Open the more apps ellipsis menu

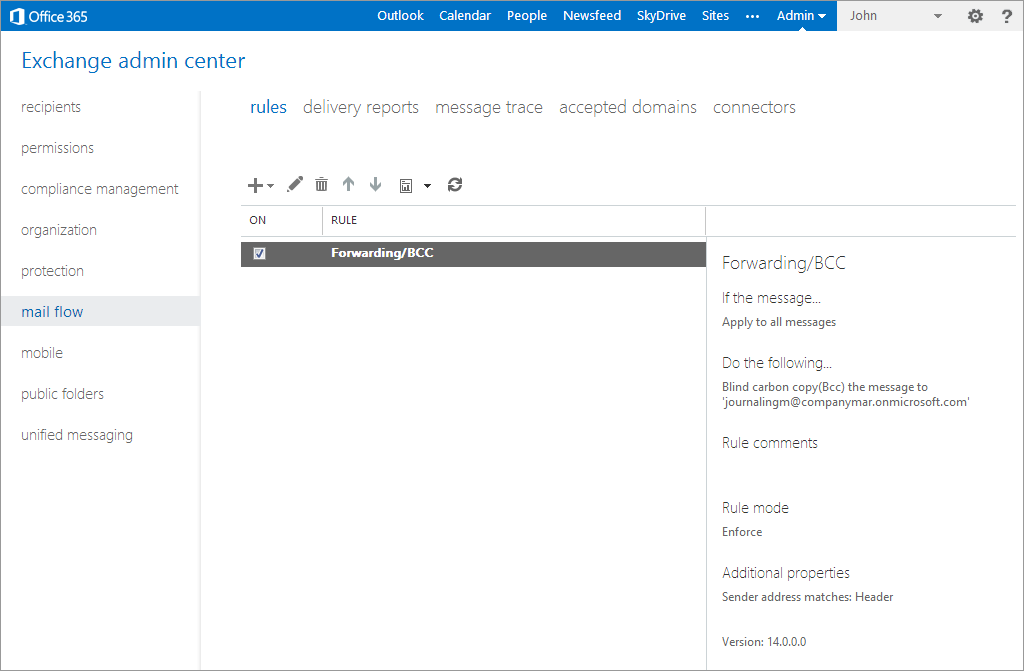tap(752, 17)
